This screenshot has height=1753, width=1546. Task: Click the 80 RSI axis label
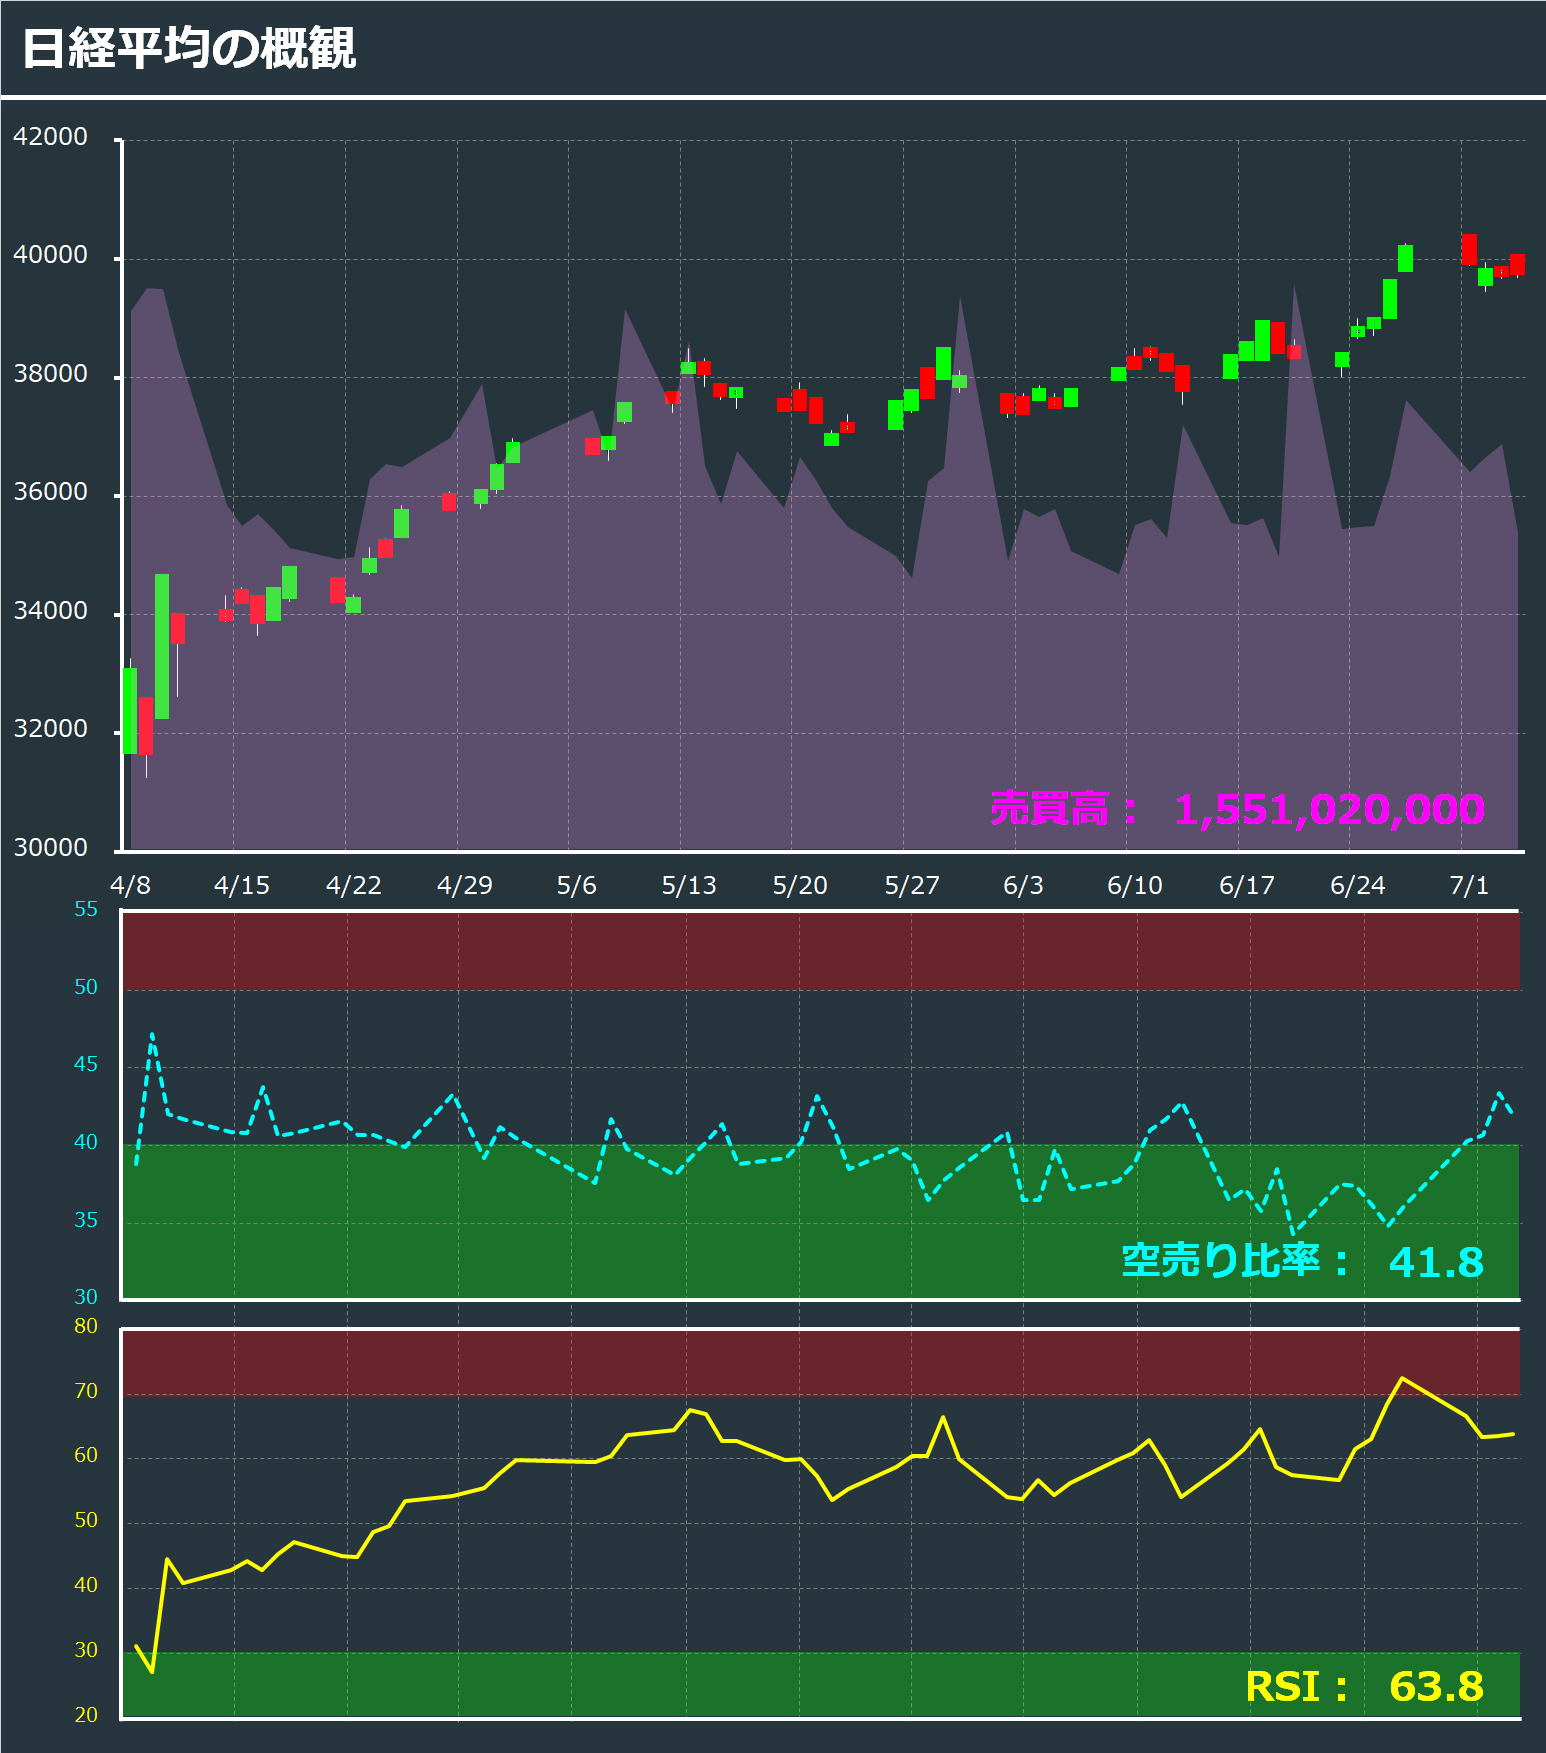(86, 1326)
